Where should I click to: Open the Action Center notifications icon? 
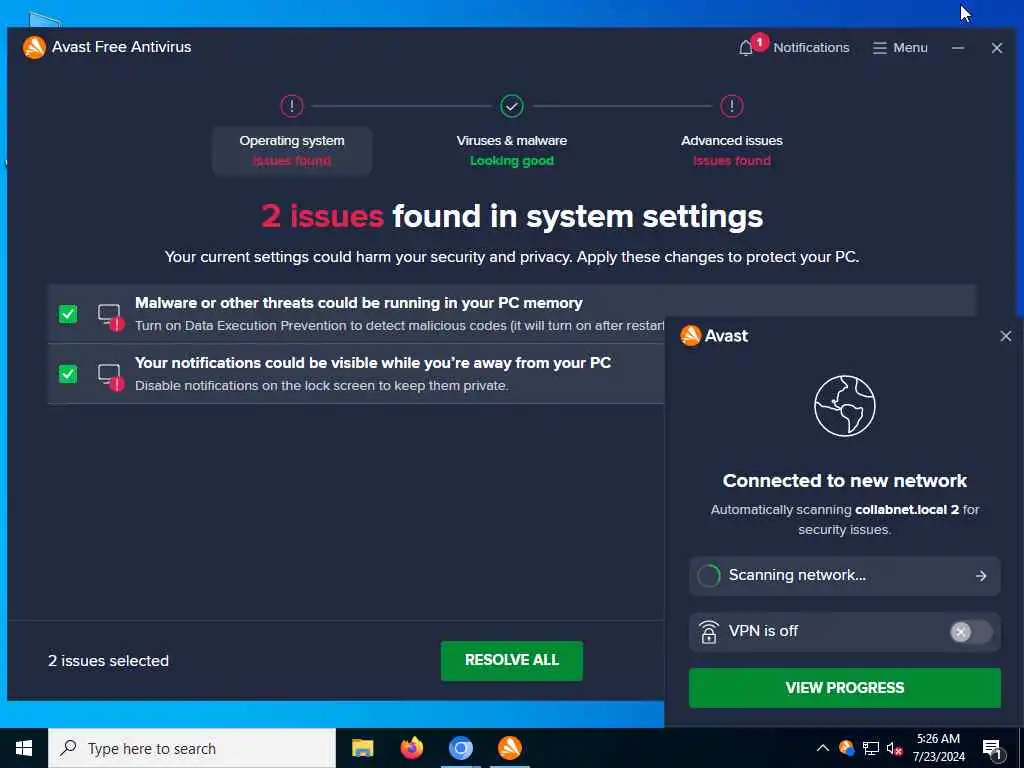point(992,748)
